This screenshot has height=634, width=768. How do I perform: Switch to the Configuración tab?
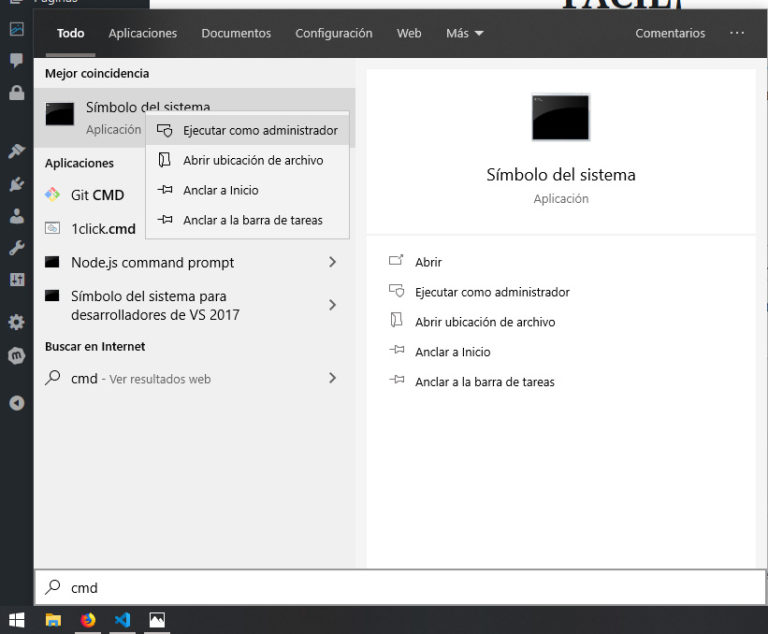[334, 33]
